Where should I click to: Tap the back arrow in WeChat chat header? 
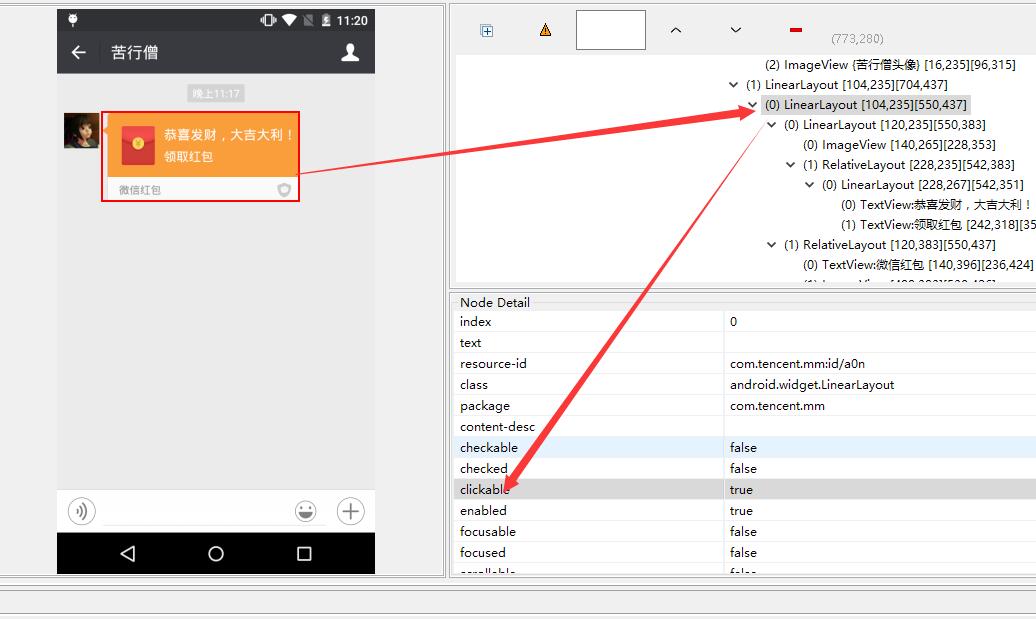coord(79,52)
